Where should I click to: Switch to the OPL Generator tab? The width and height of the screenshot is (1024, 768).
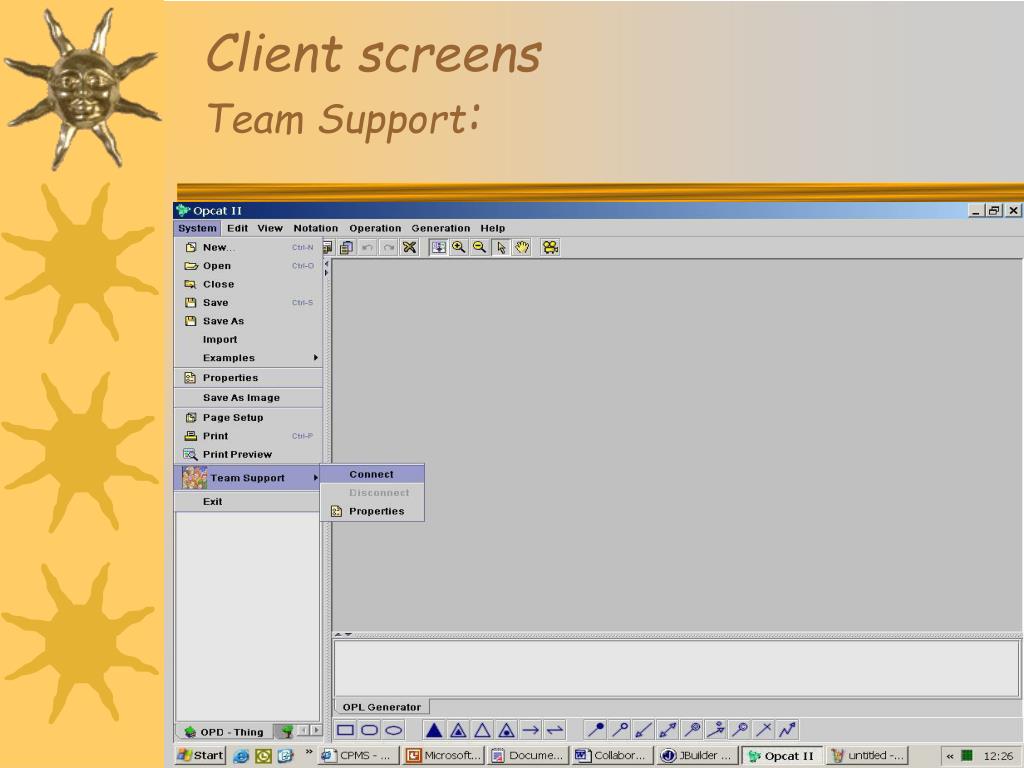coord(381,707)
